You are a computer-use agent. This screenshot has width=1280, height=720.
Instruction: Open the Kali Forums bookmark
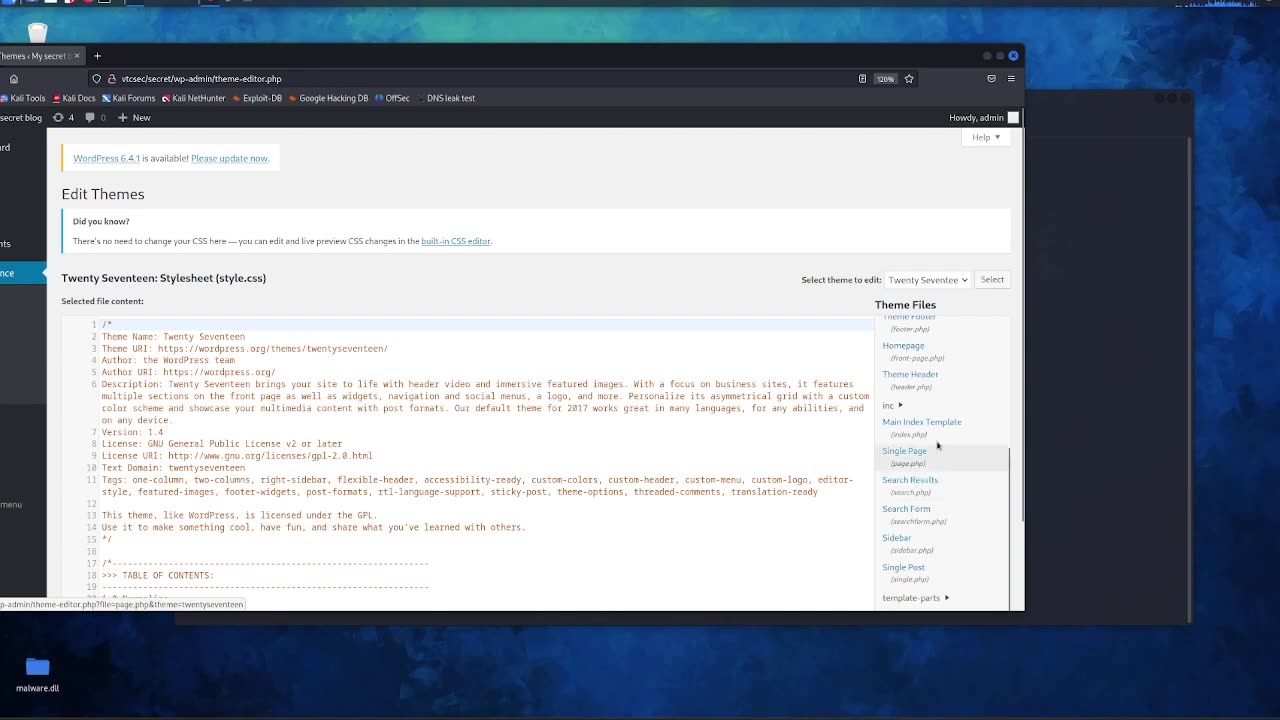coord(128,98)
